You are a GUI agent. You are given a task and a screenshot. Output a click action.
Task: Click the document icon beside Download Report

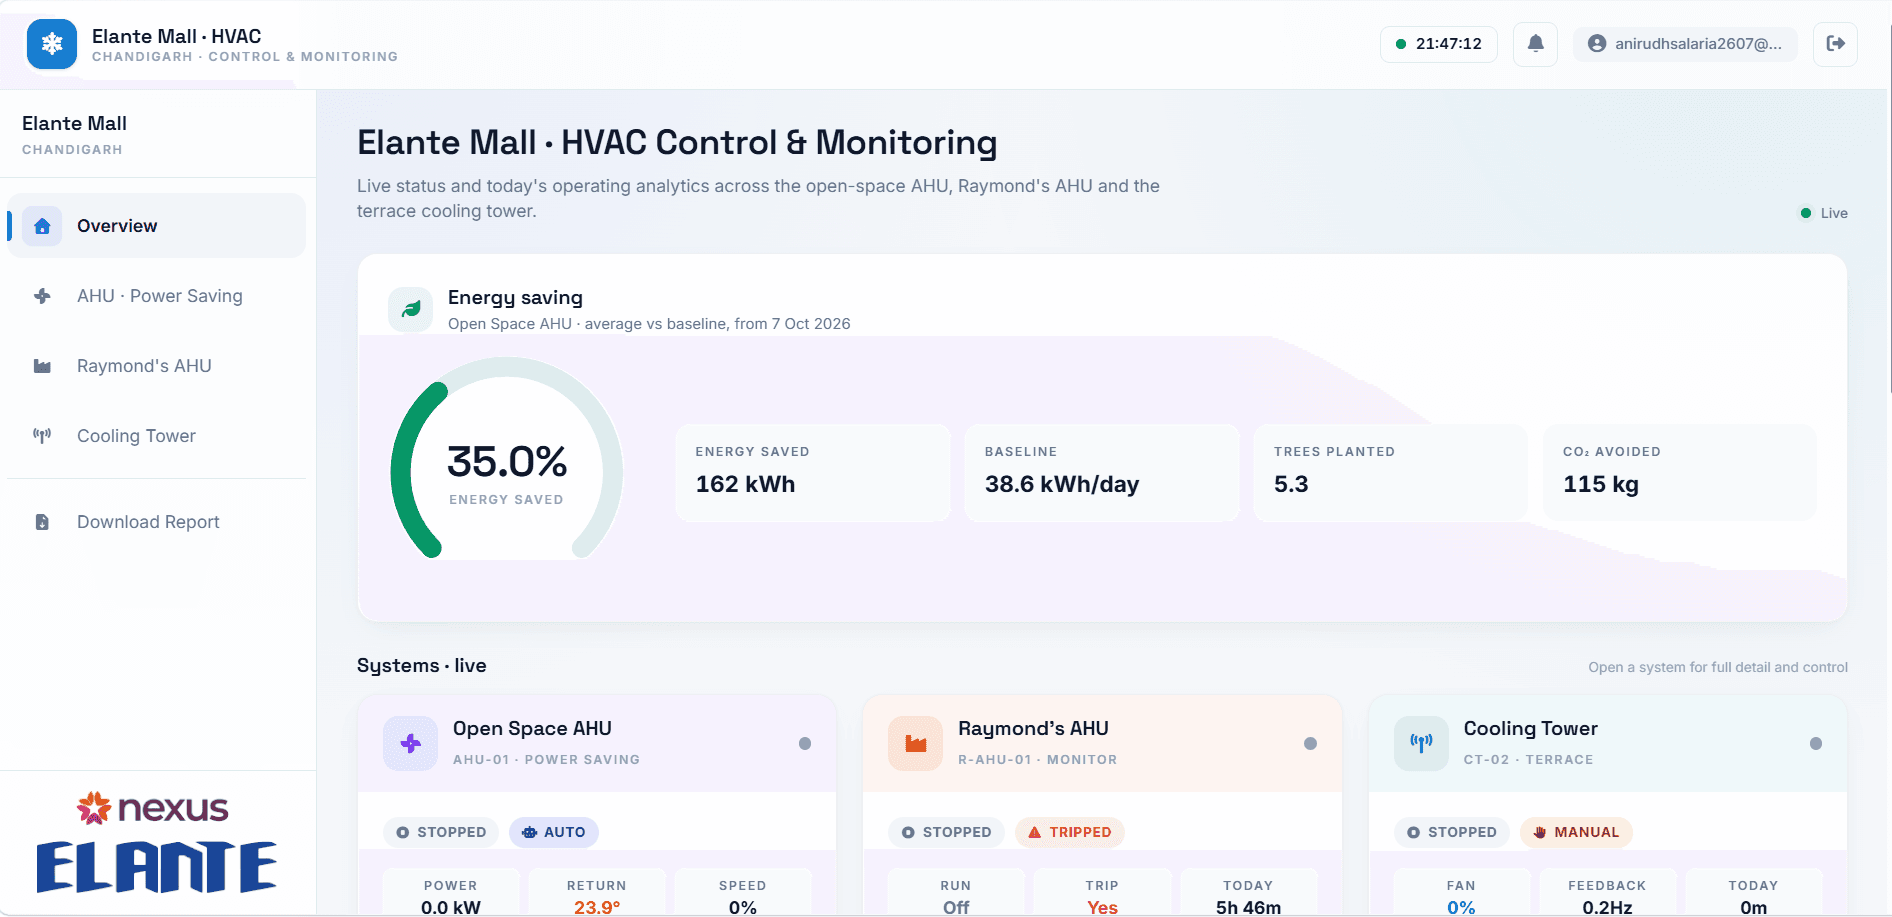coord(42,522)
